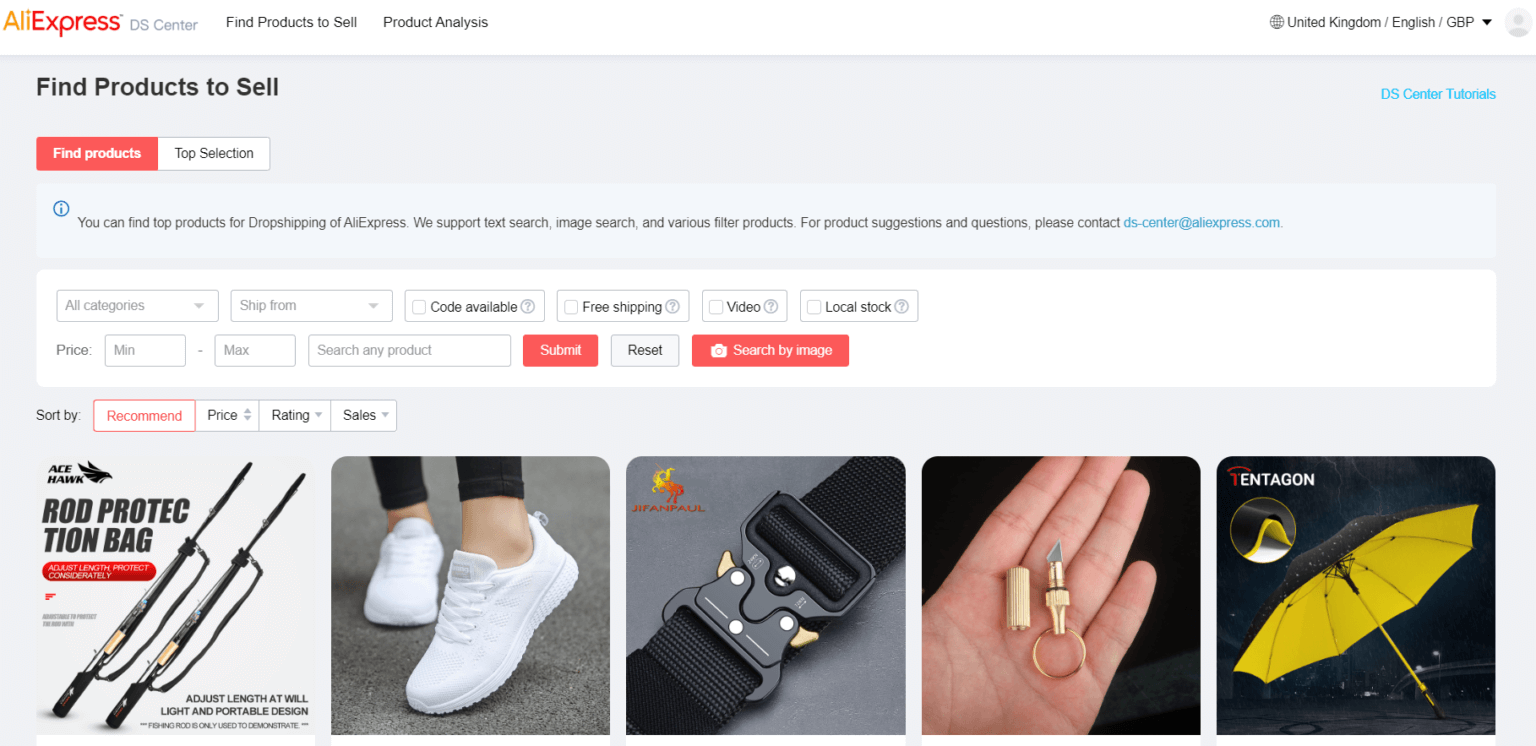Click the help icon beside Free shipping
This screenshot has height=746, width=1536.
672,307
